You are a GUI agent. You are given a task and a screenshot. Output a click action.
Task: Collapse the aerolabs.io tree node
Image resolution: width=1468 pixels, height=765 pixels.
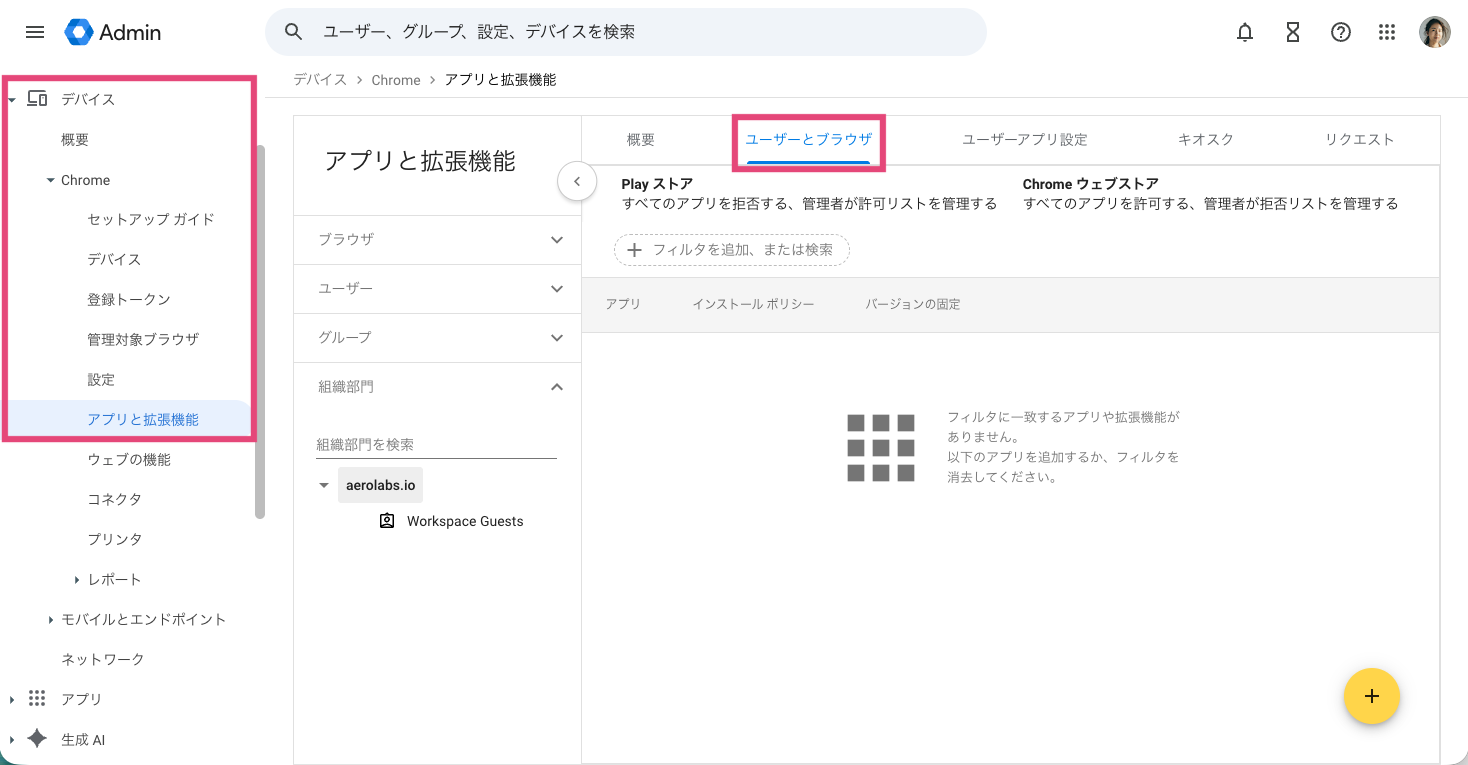pos(323,484)
